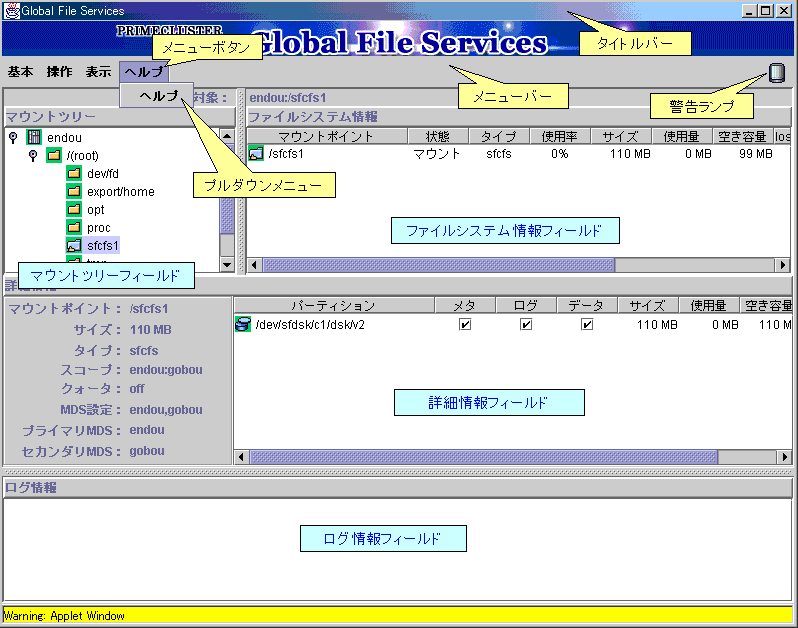
Task: Click the データ column header
Action: coord(587,305)
